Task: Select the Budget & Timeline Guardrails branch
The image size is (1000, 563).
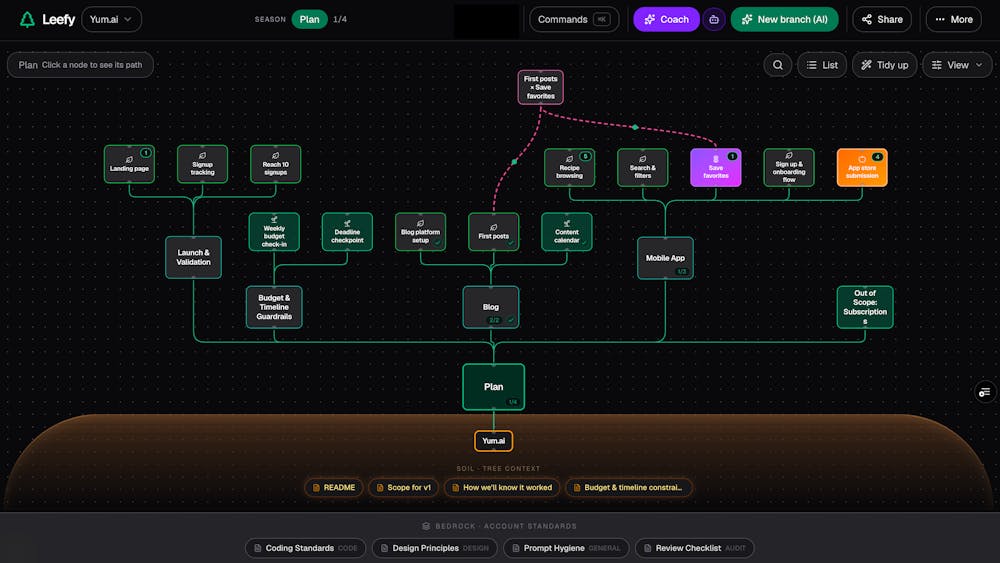Action: pyautogui.click(x=274, y=307)
